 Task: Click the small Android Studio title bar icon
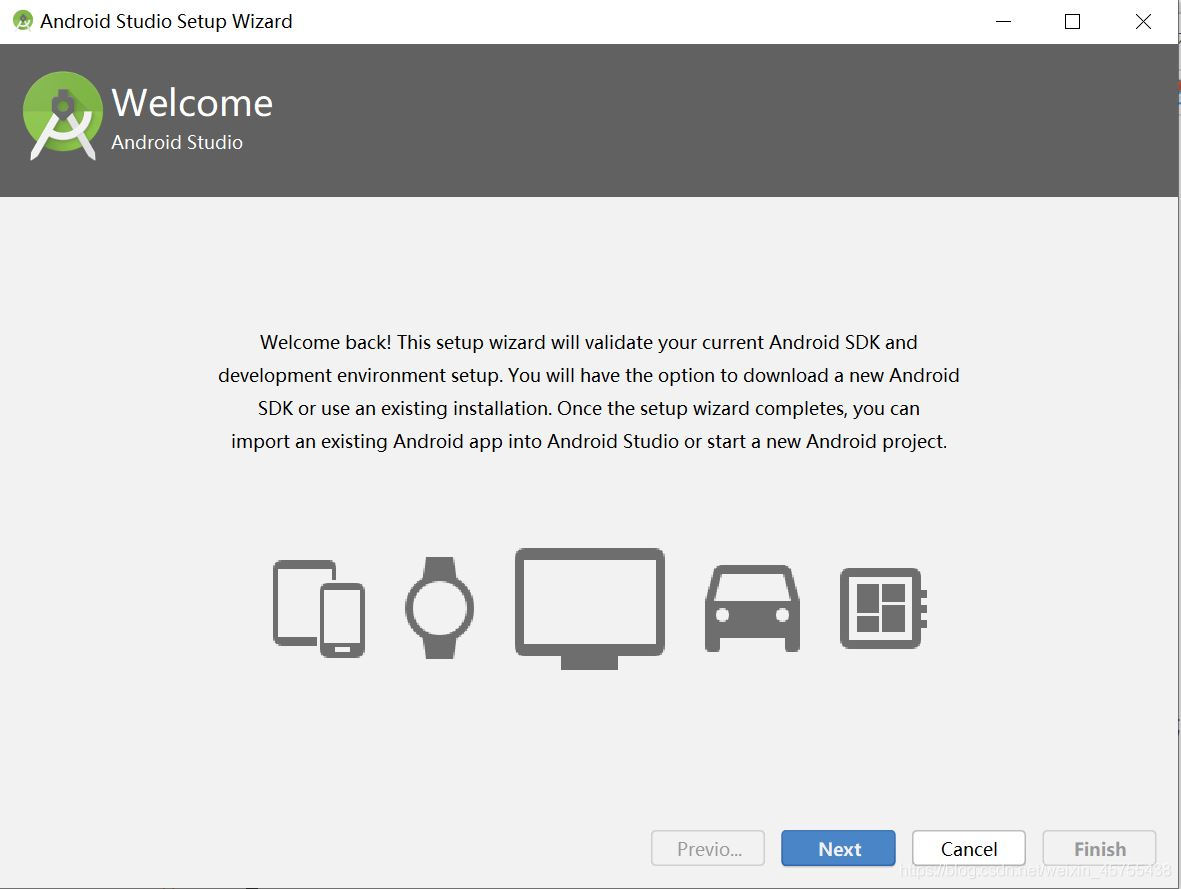coord(23,21)
